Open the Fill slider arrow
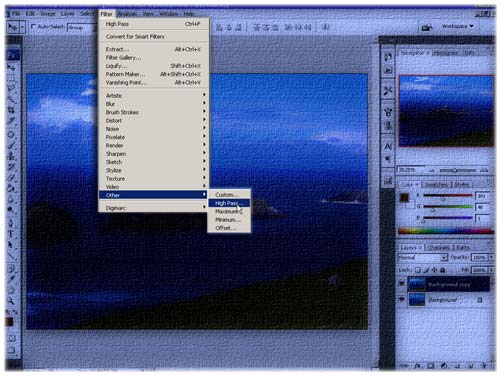The image size is (500, 375). [x=491, y=270]
